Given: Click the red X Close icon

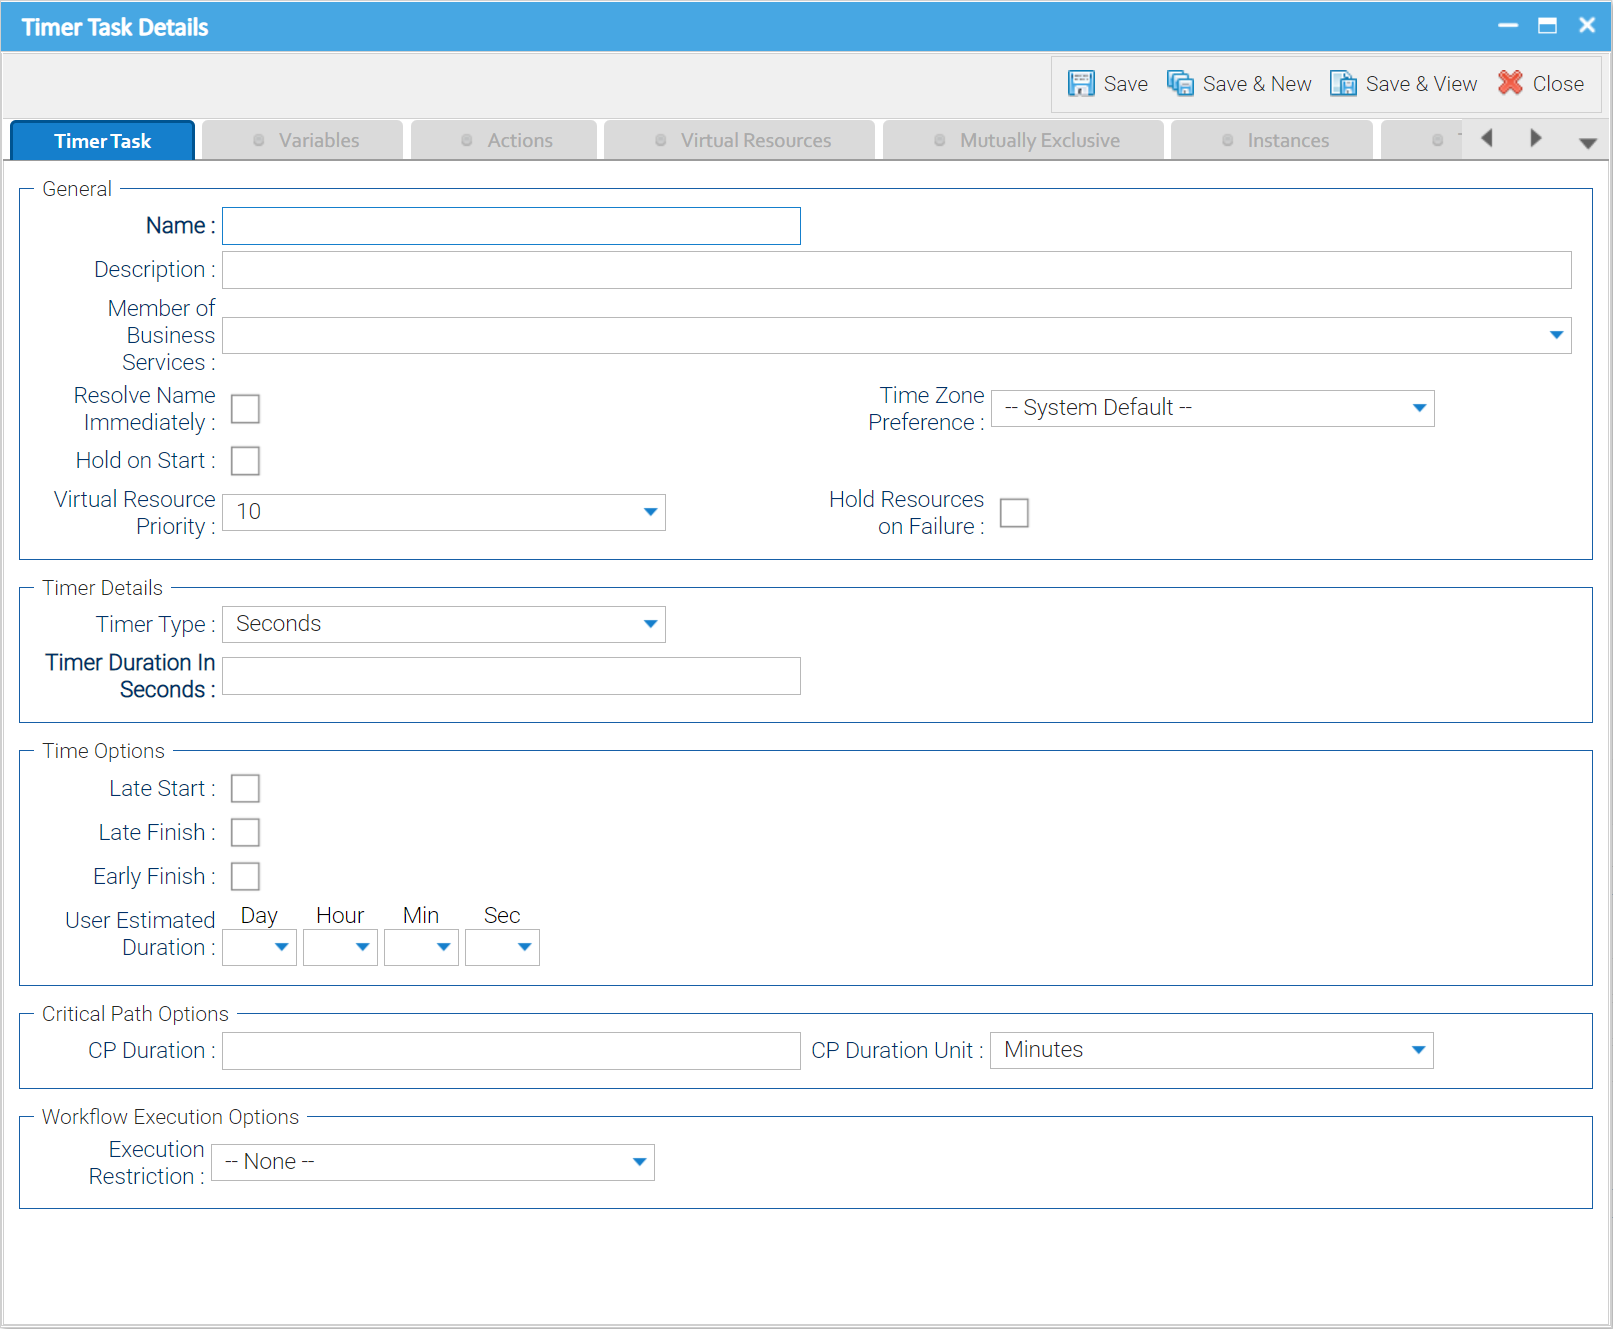Looking at the screenshot, I should tap(1510, 83).
